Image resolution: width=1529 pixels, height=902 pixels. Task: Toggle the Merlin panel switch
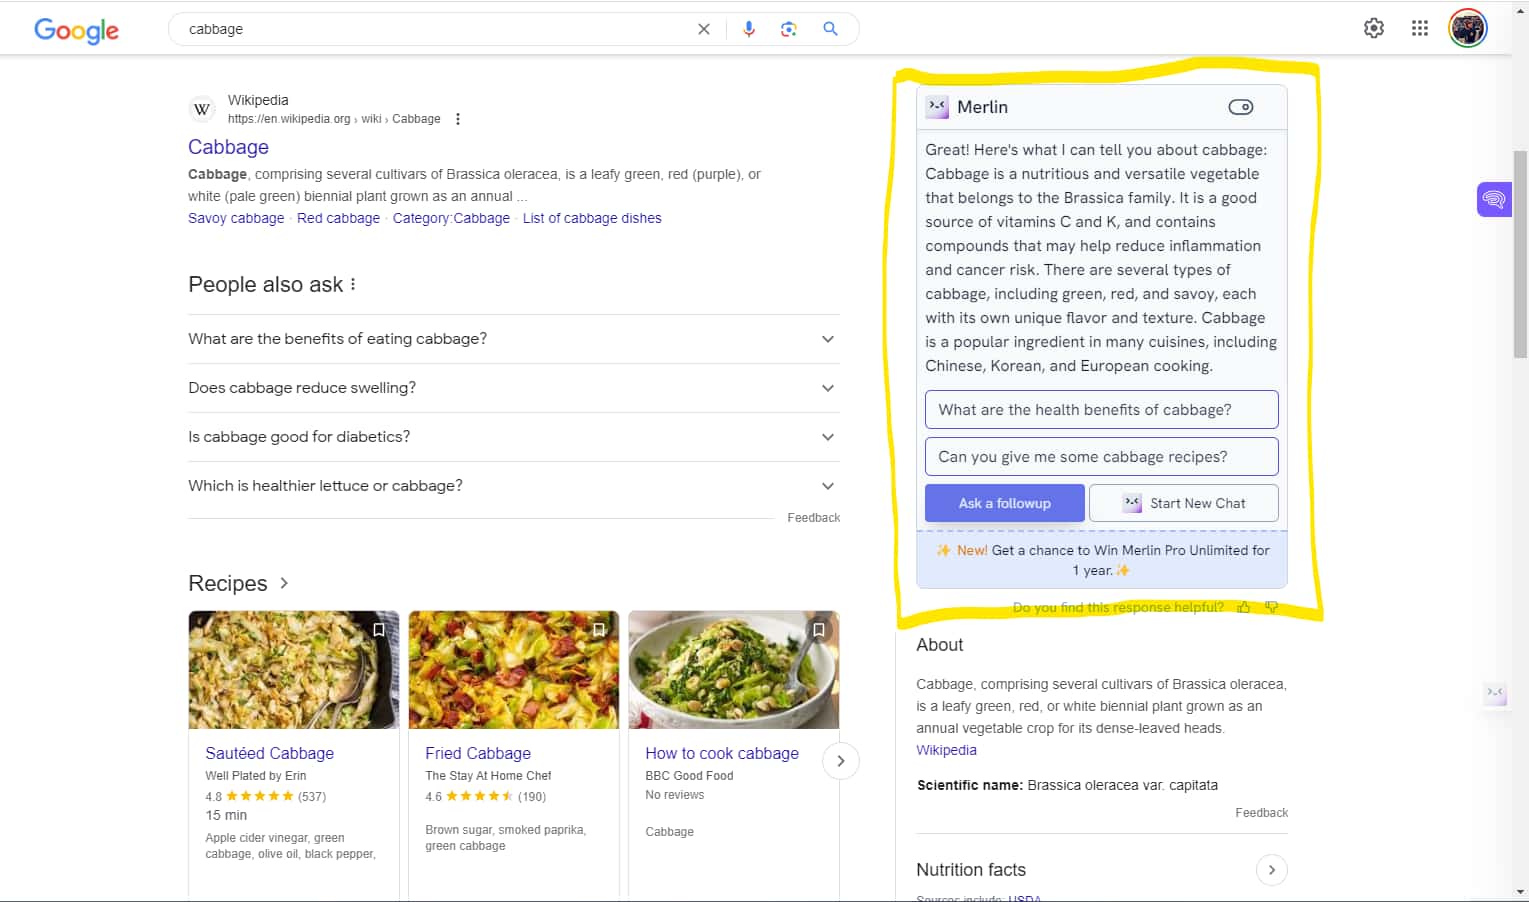pos(1241,107)
